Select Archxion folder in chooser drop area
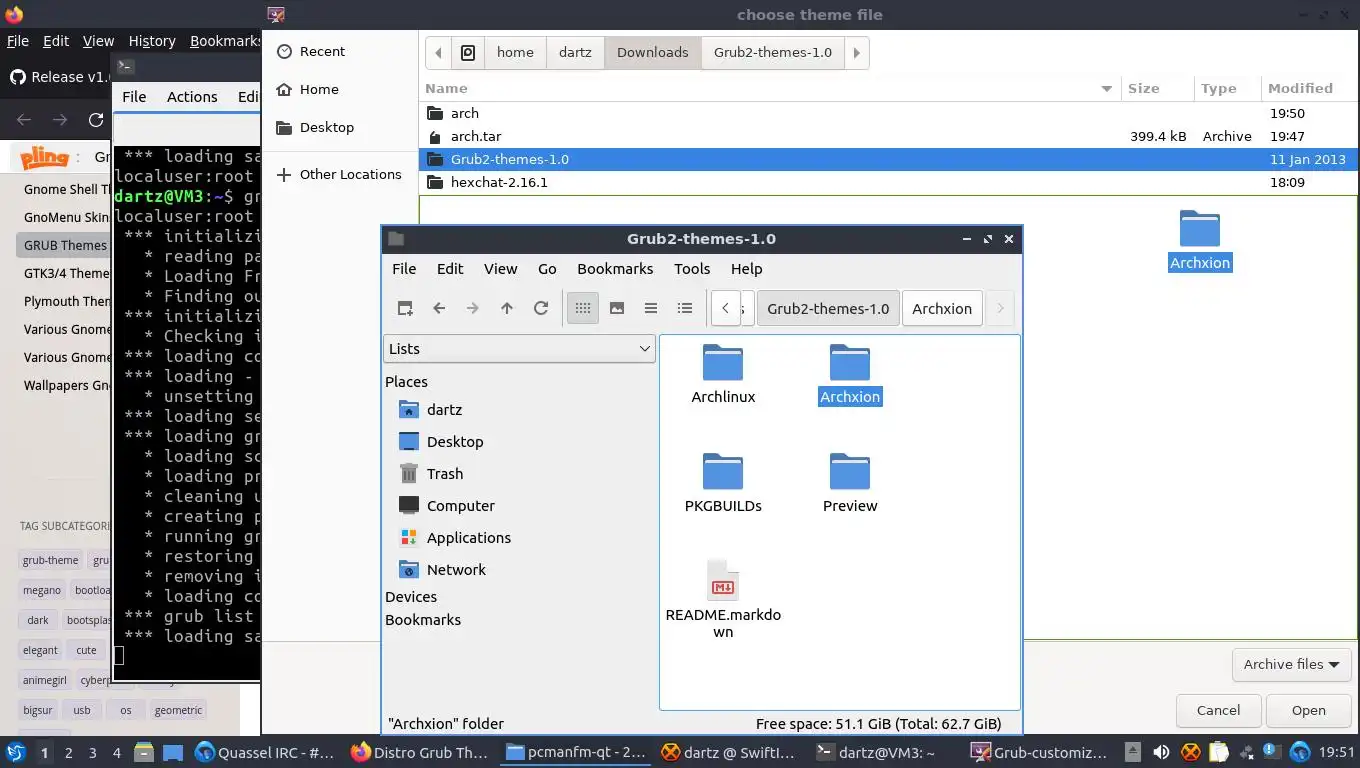This screenshot has width=1360, height=768. tap(1199, 241)
